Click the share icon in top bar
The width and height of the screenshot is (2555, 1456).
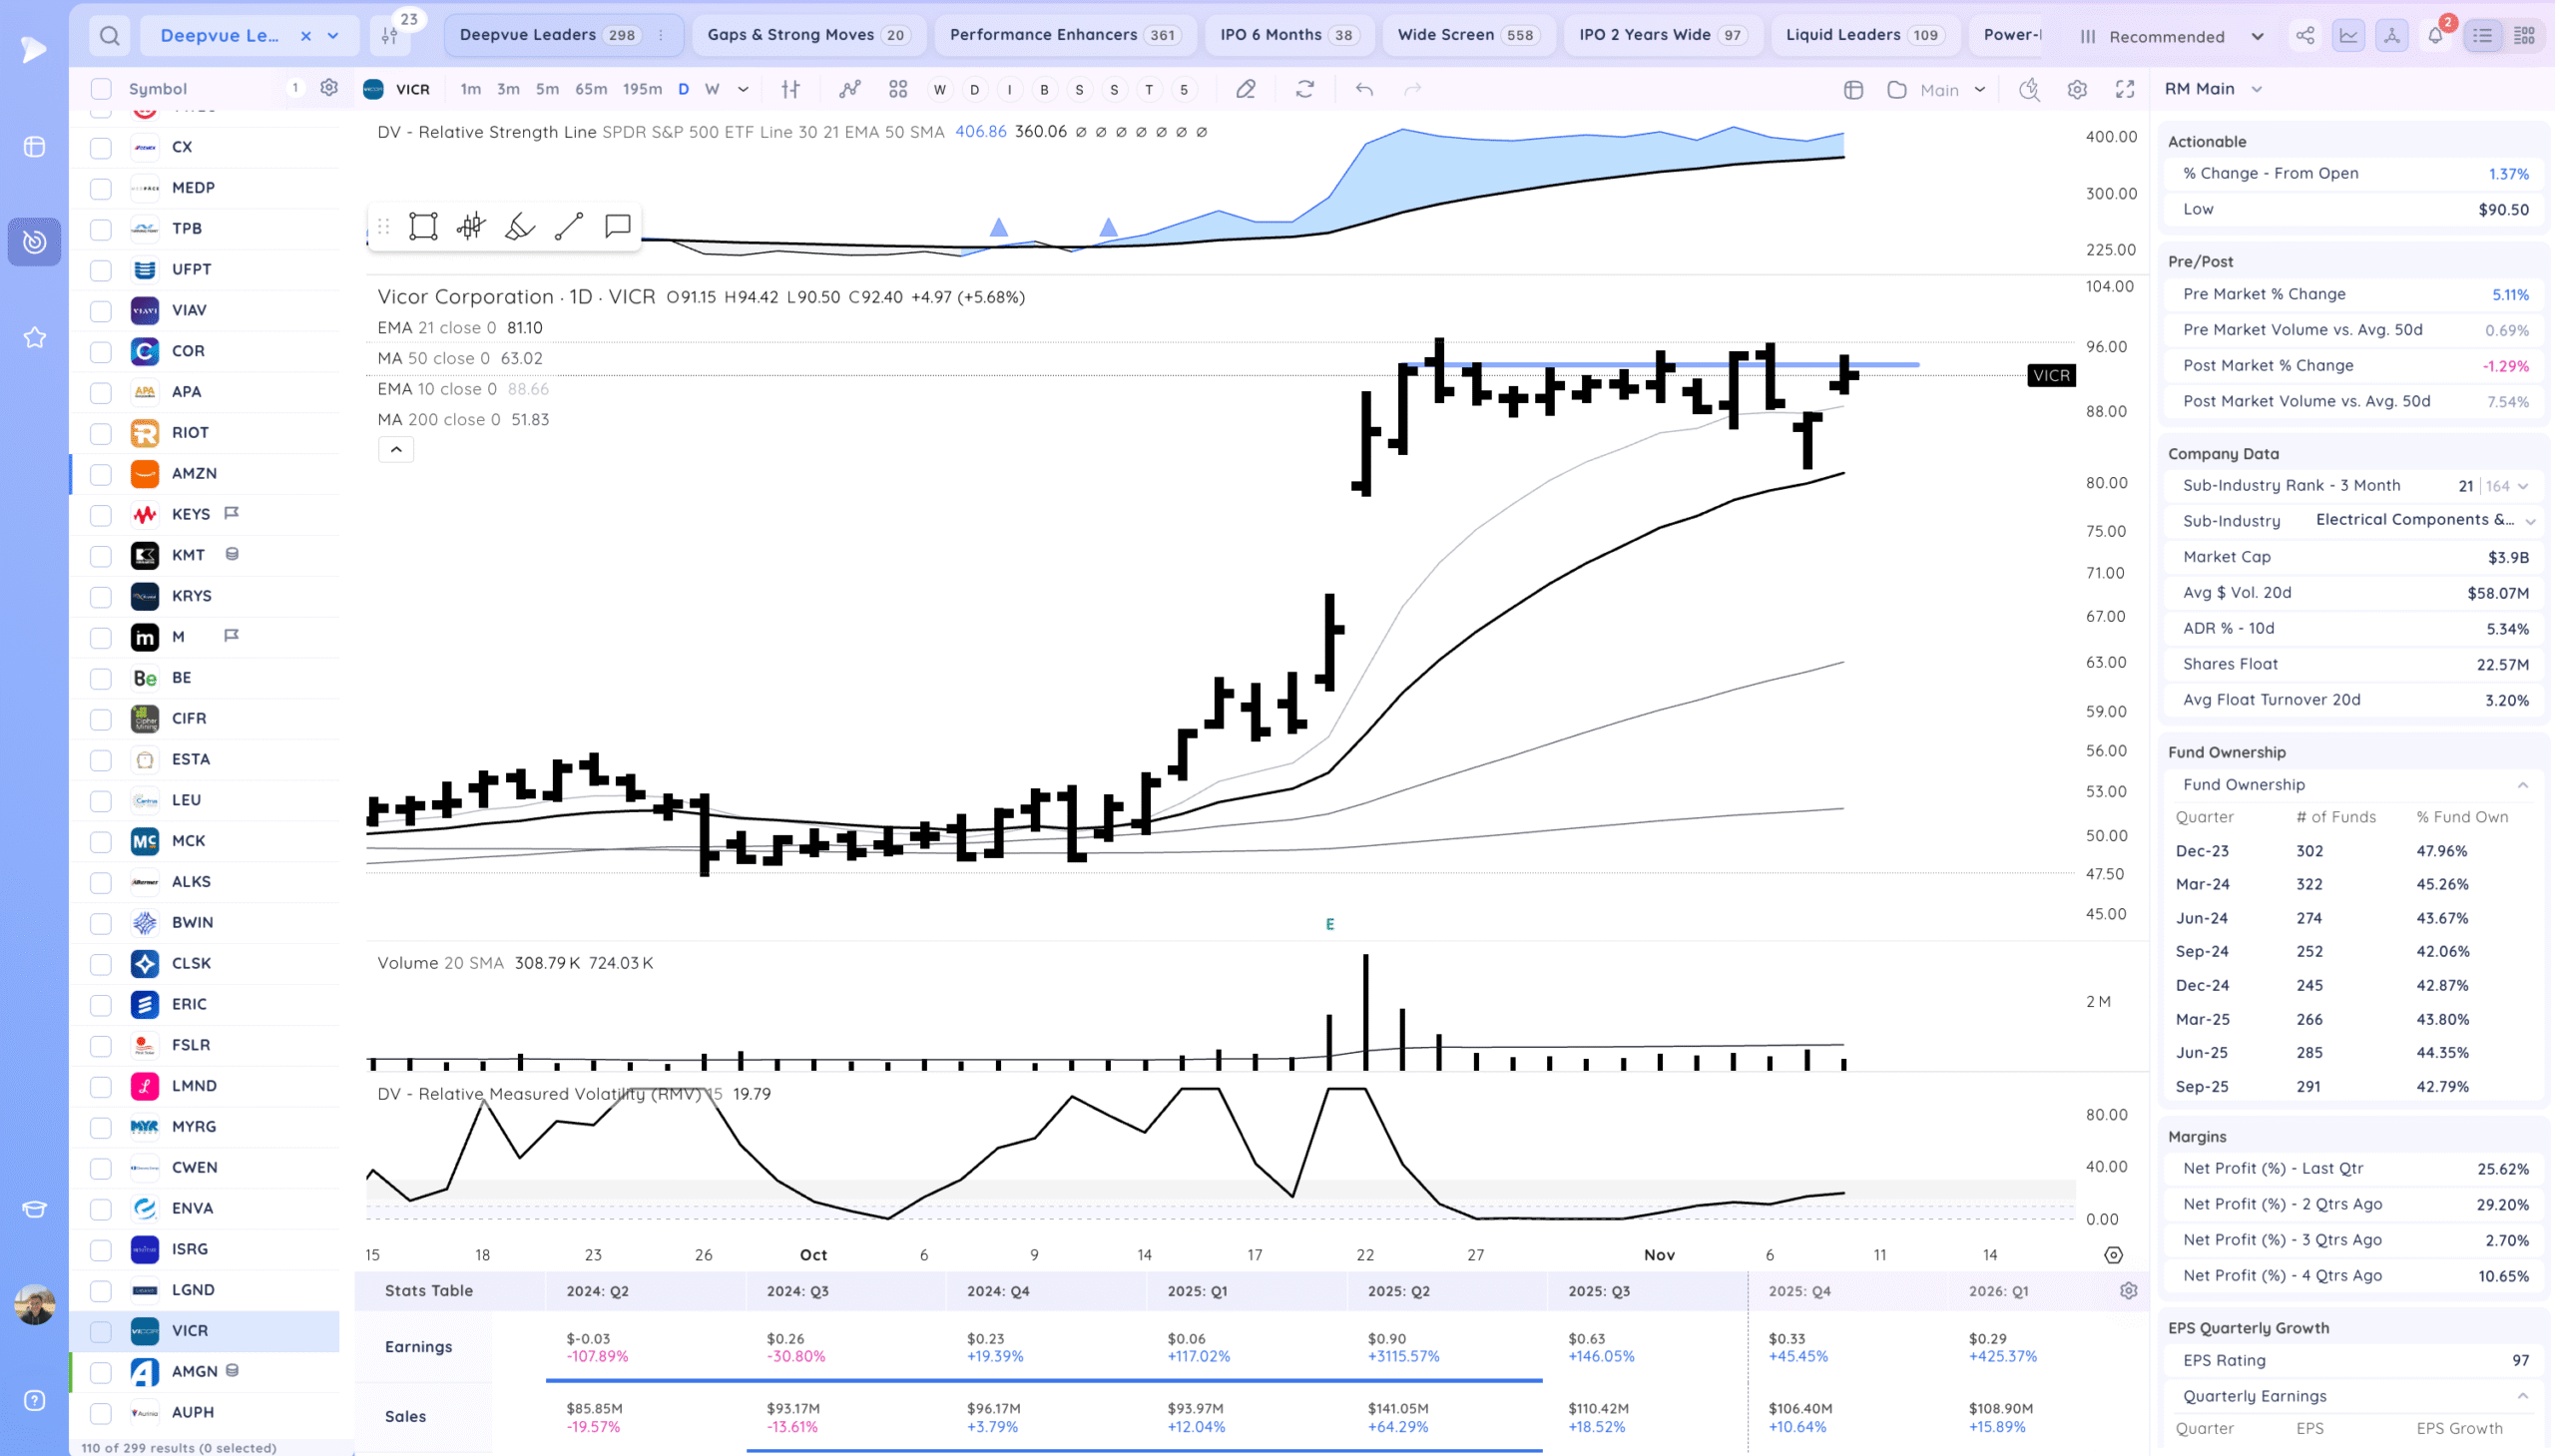point(2305,36)
